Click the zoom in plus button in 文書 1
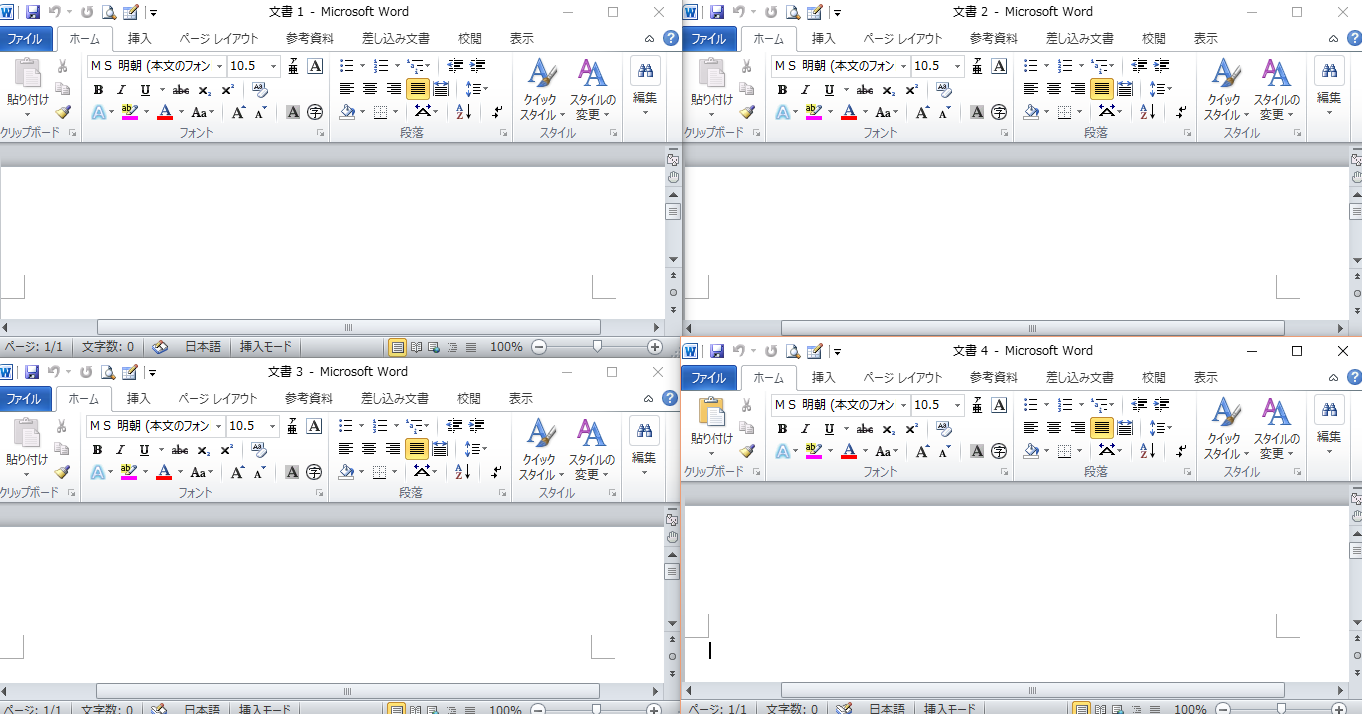The width and height of the screenshot is (1362, 714). pos(655,347)
